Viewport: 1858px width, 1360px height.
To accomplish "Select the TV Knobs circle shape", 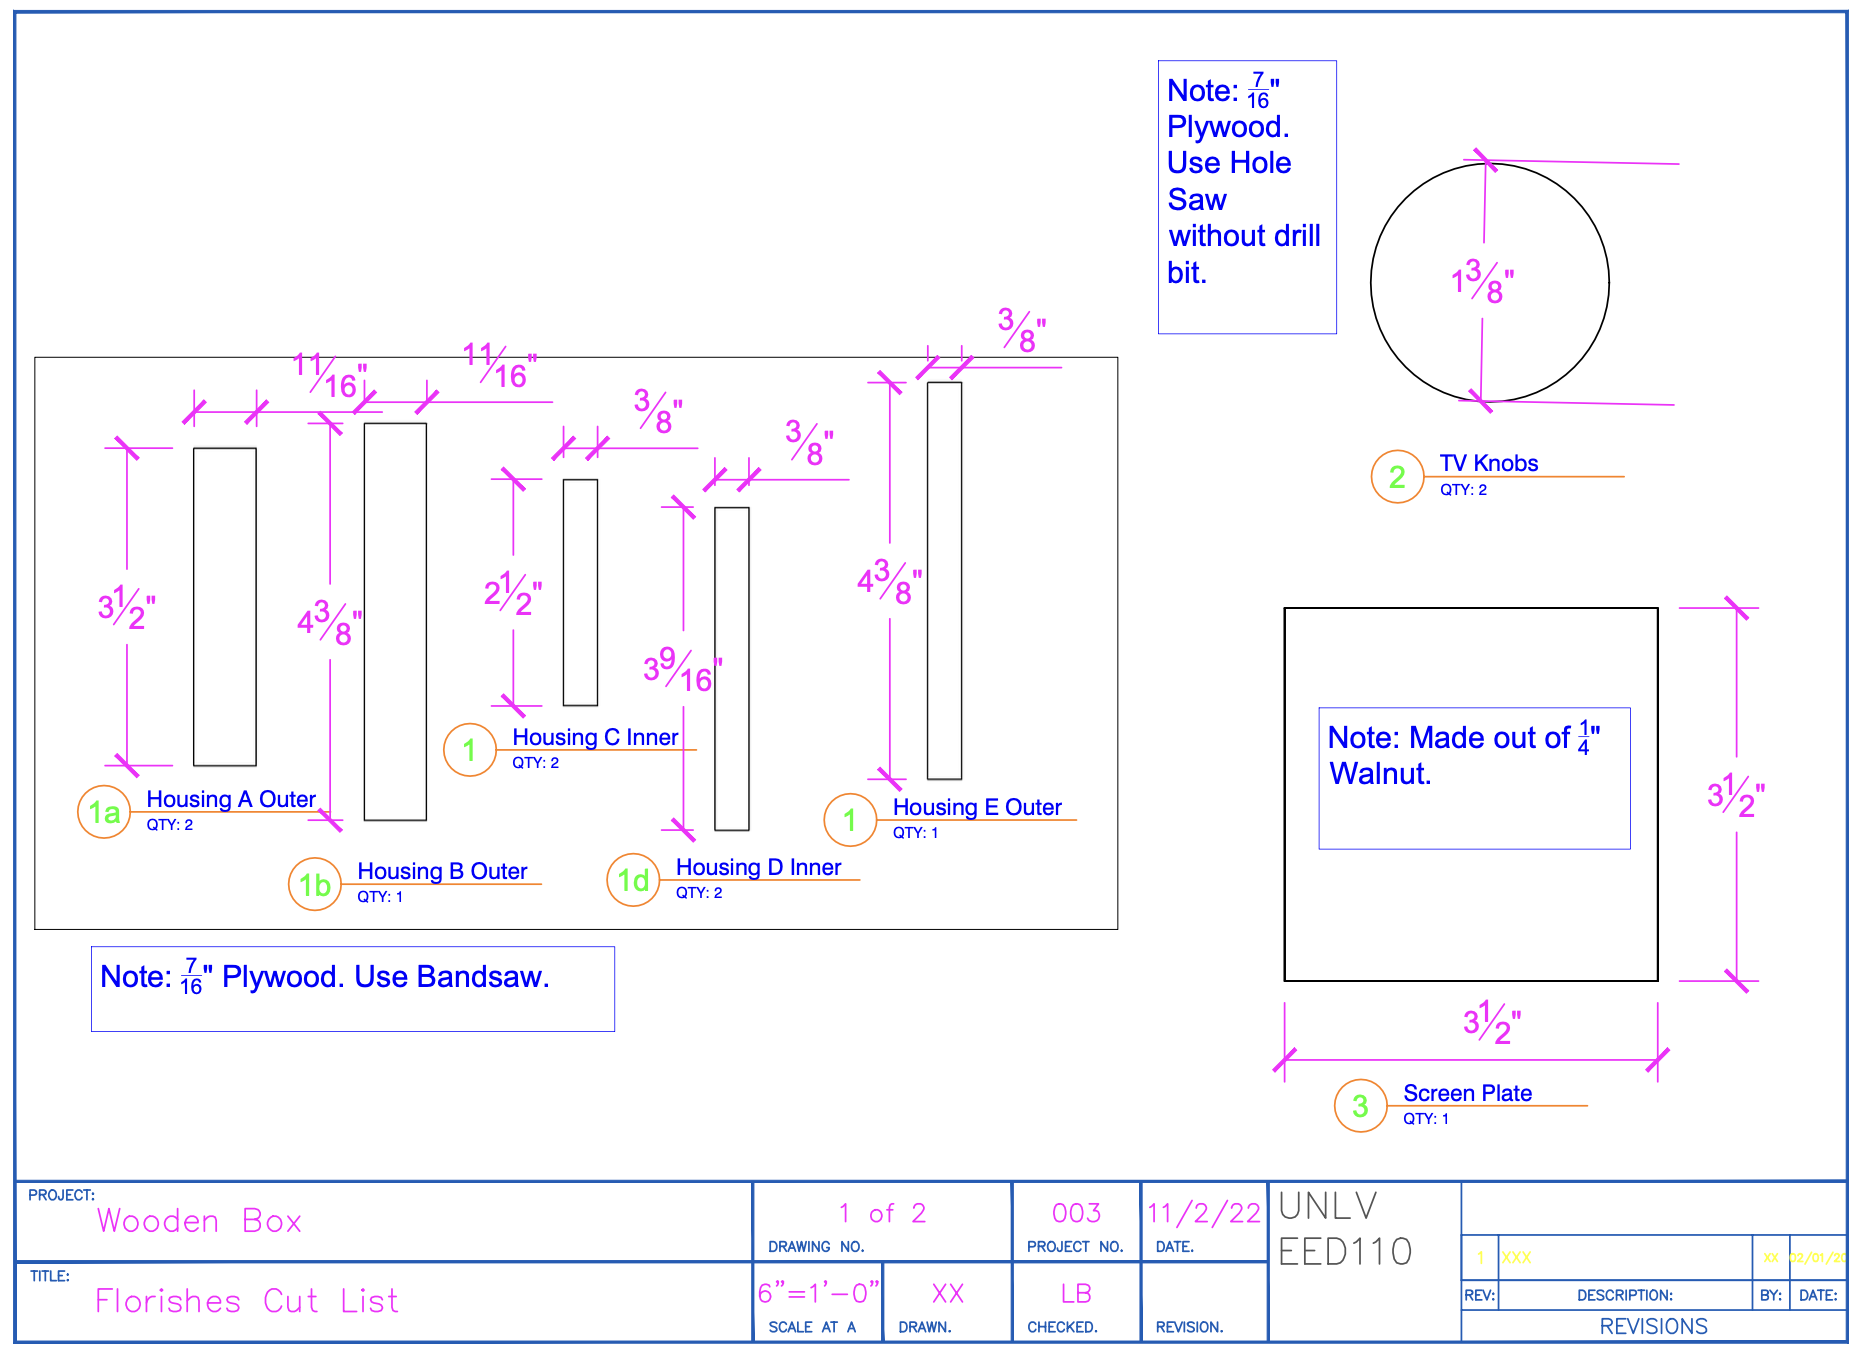I will 1489,283.
